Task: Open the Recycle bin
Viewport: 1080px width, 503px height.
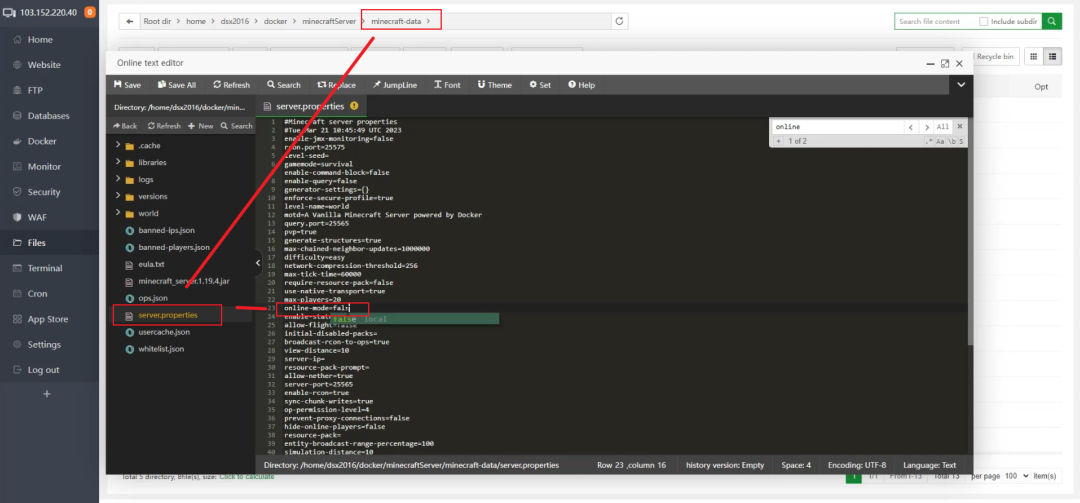Action: click(990, 57)
